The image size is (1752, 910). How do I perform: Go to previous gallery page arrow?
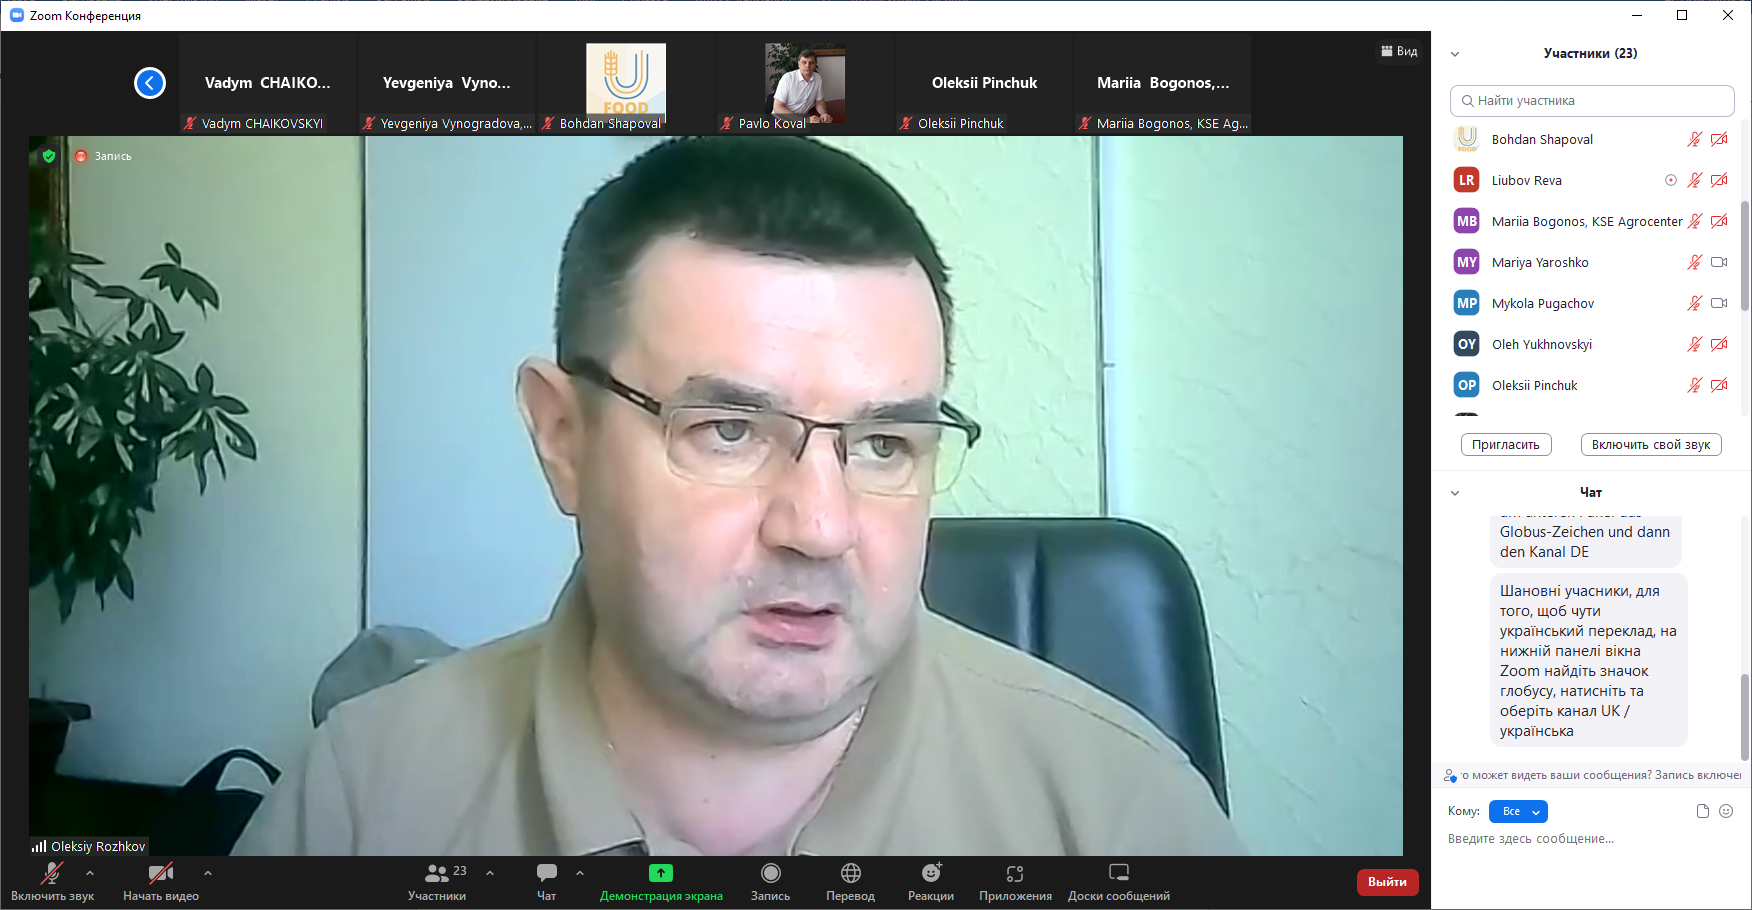[x=150, y=83]
